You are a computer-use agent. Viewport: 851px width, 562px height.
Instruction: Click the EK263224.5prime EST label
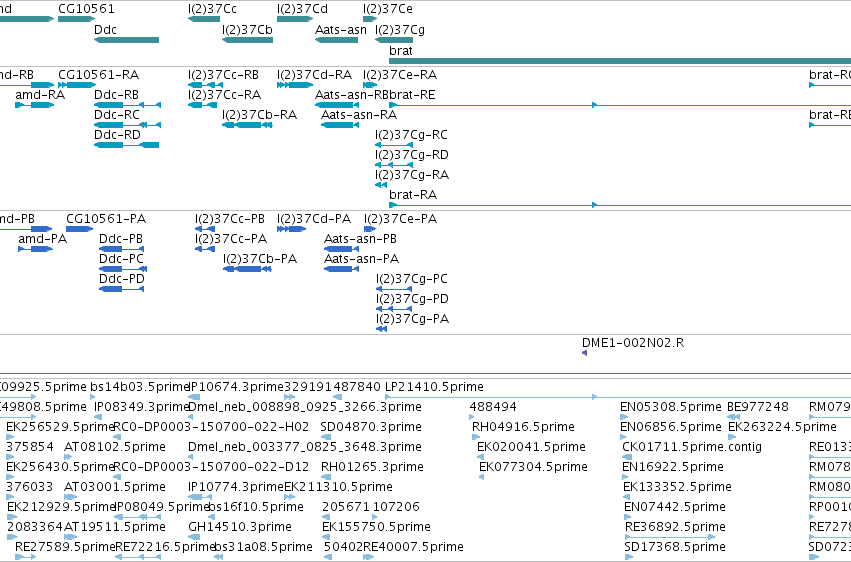[782, 426]
